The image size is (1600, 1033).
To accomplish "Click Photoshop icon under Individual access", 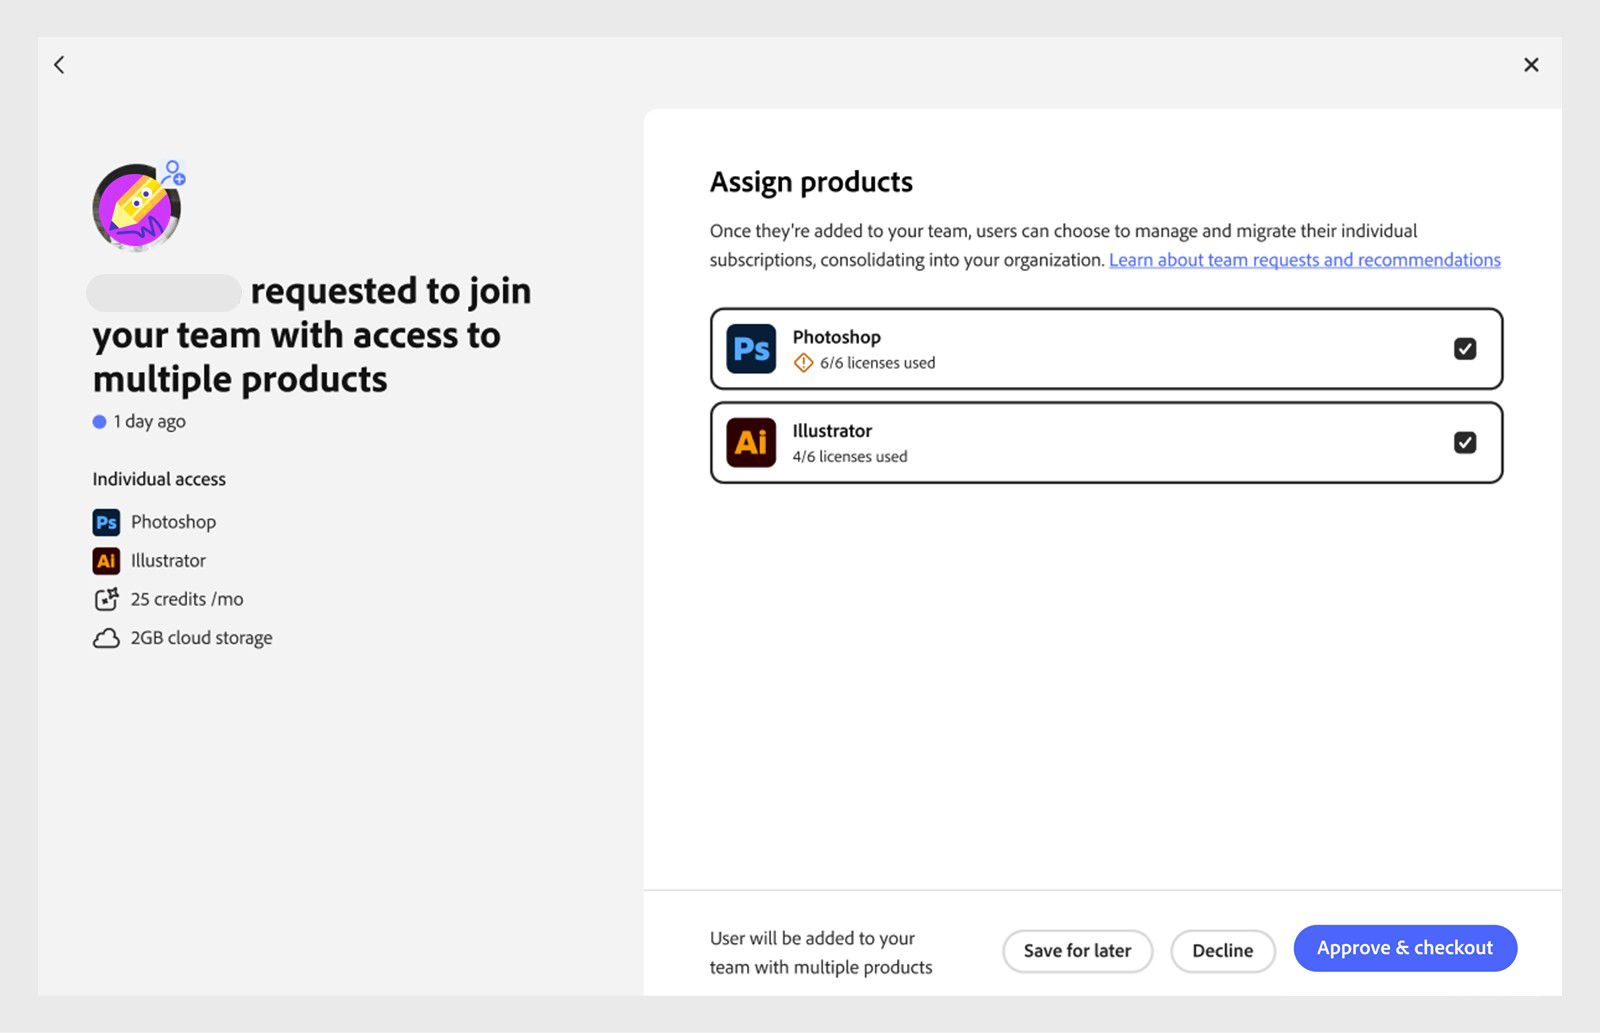I will (106, 522).
